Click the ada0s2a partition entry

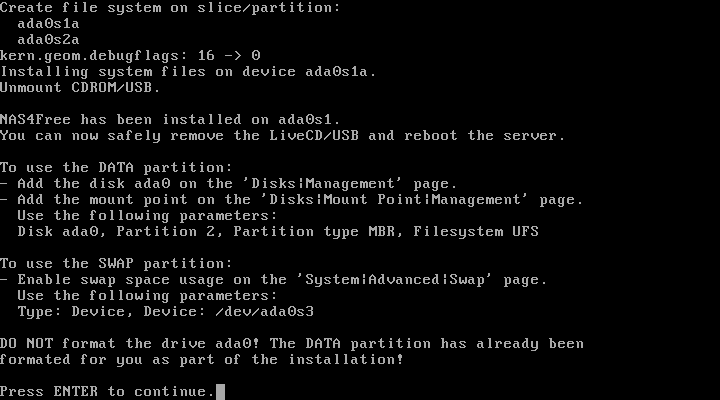pyautogui.click(x=48, y=40)
